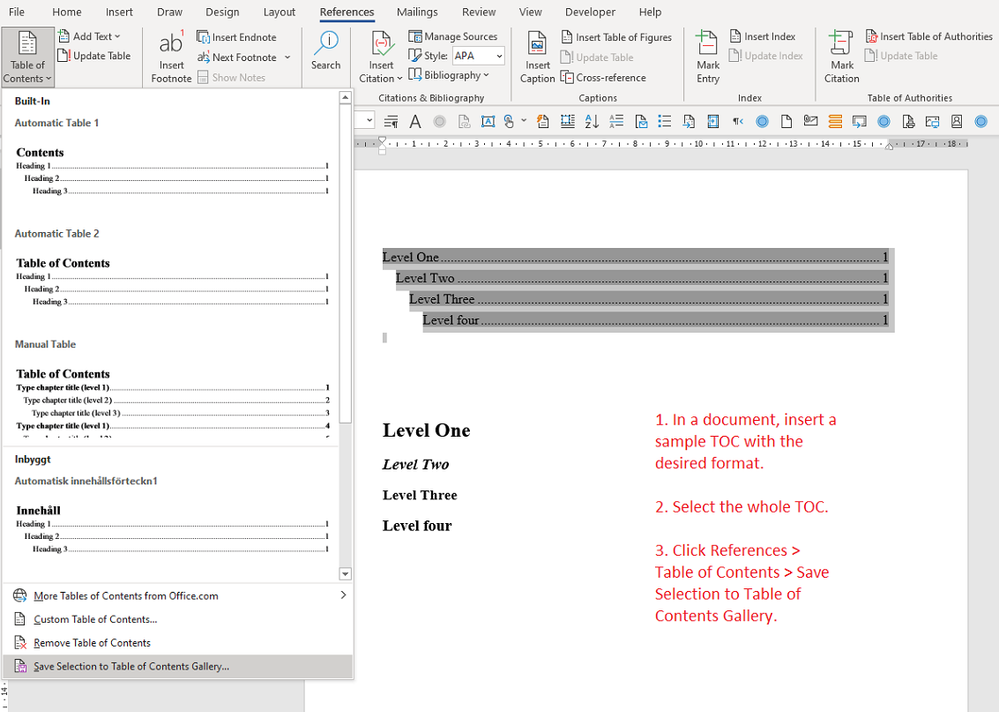This screenshot has height=712, width=999.
Task: Expand the Bibliography menu
Action: tap(449, 75)
